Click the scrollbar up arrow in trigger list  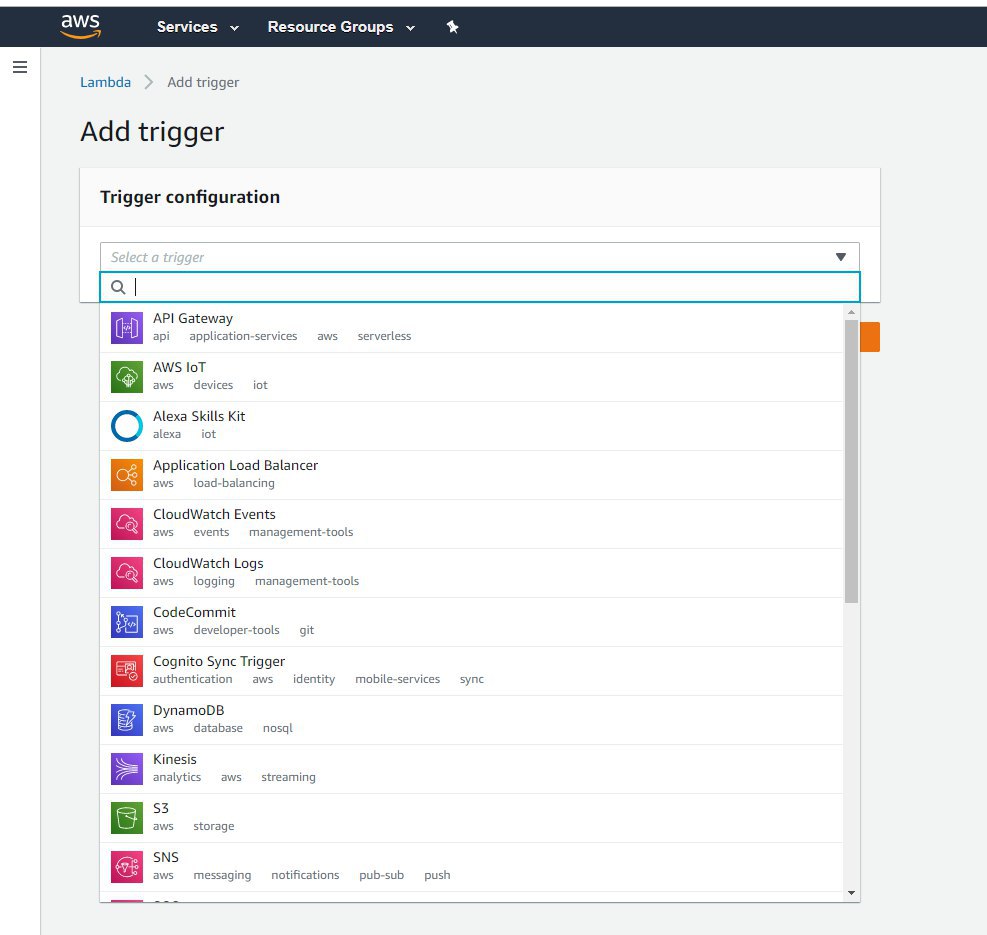pos(851,312)
